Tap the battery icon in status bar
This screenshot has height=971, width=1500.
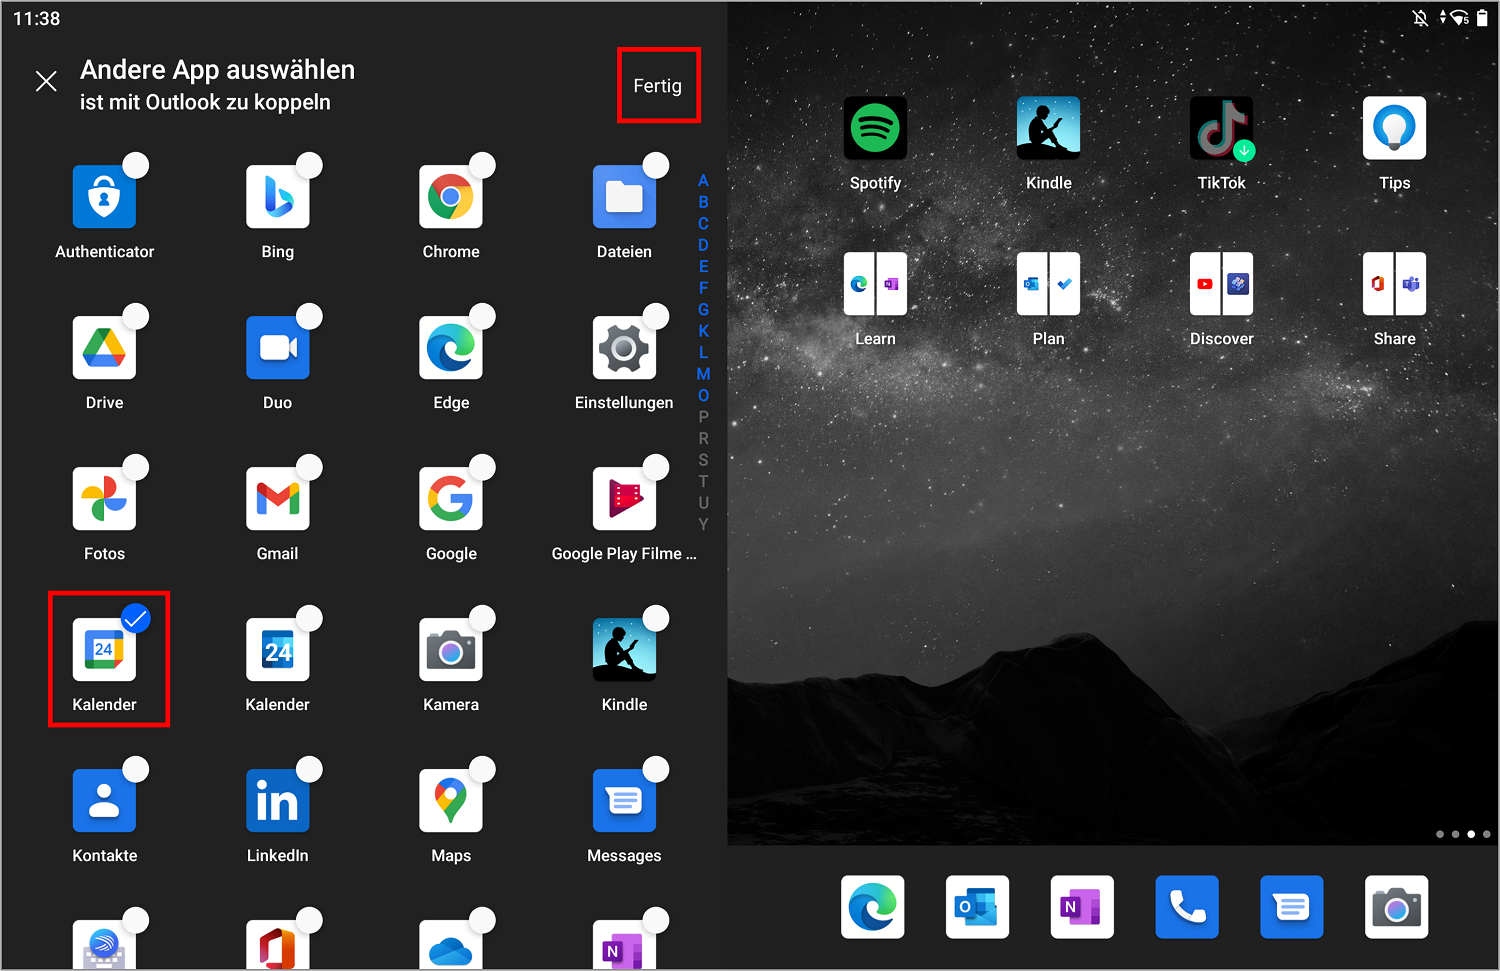tap(1482, 18)
